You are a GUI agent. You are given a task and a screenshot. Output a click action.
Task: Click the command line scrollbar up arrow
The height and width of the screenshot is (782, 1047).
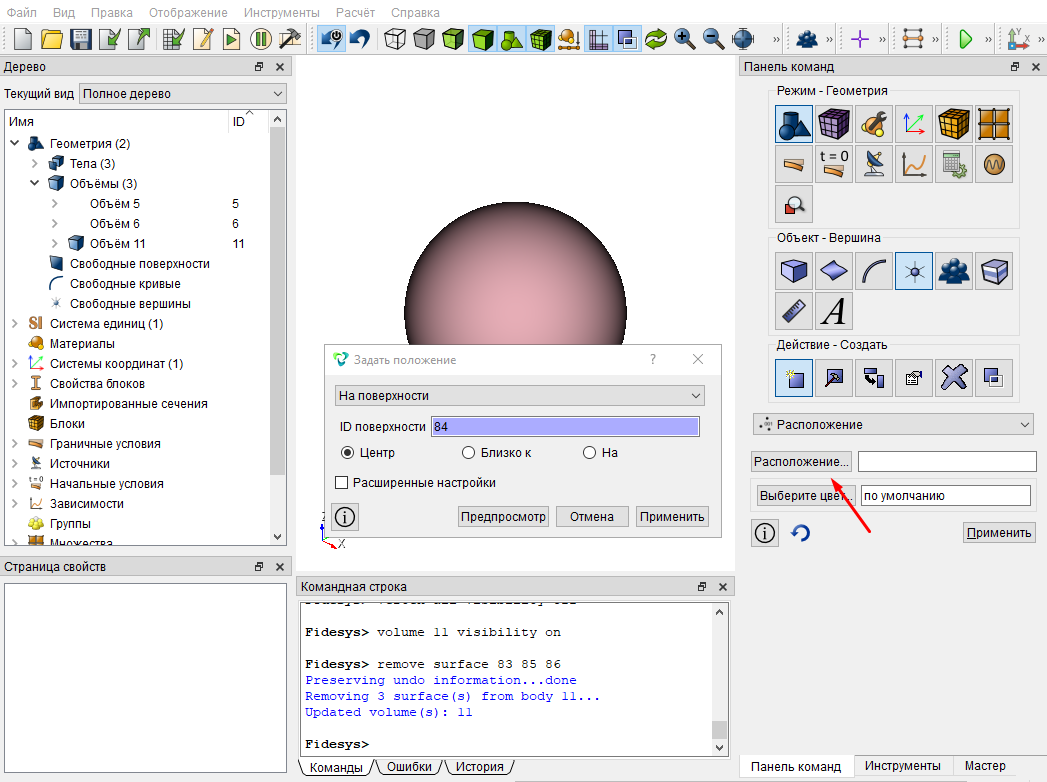(719, 612)
